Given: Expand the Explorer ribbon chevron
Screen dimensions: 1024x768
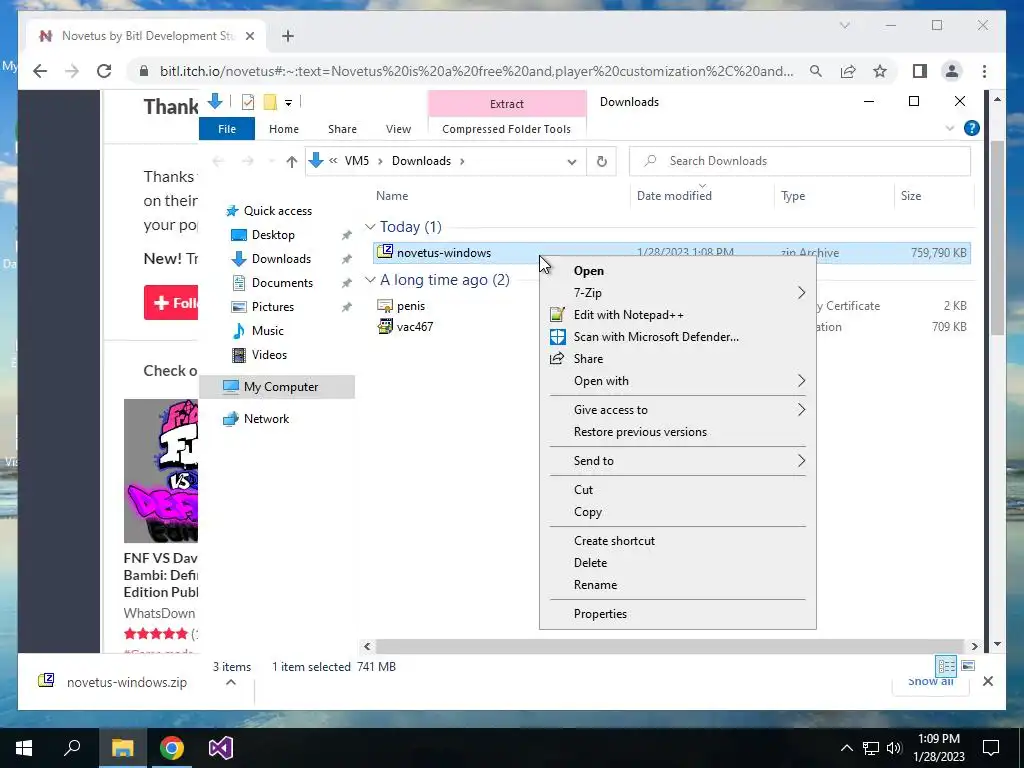Looking at the screenshot, I should 950,129.
